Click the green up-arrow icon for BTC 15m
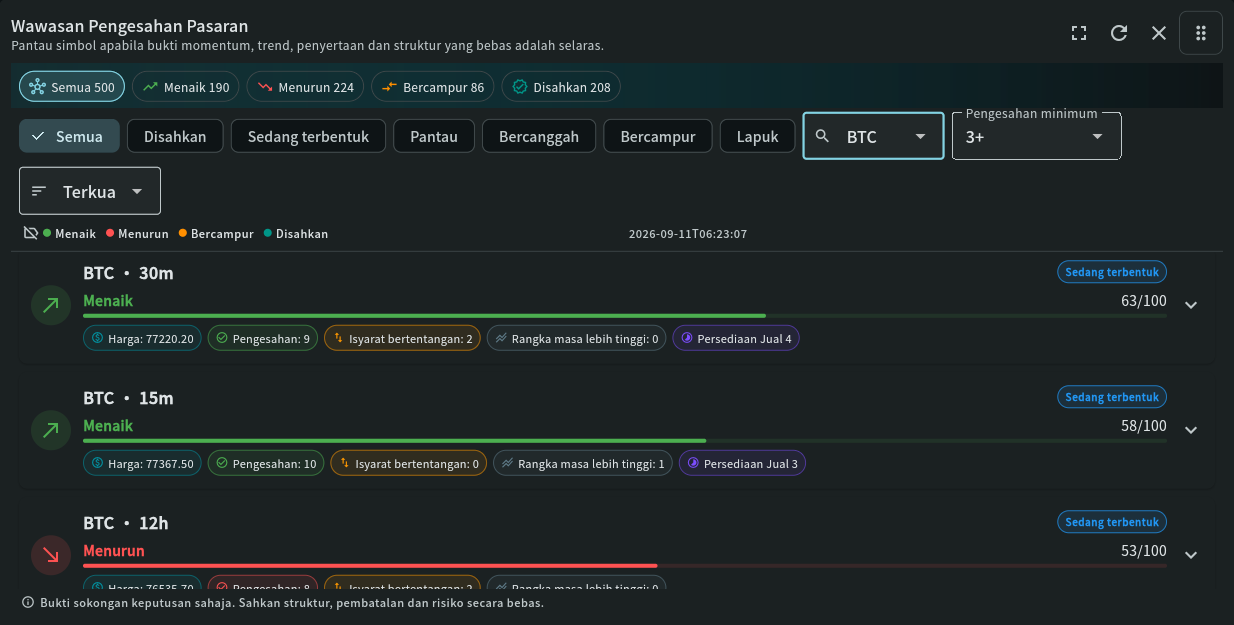This screenshot has height=625, width=1234. [51, 430]
